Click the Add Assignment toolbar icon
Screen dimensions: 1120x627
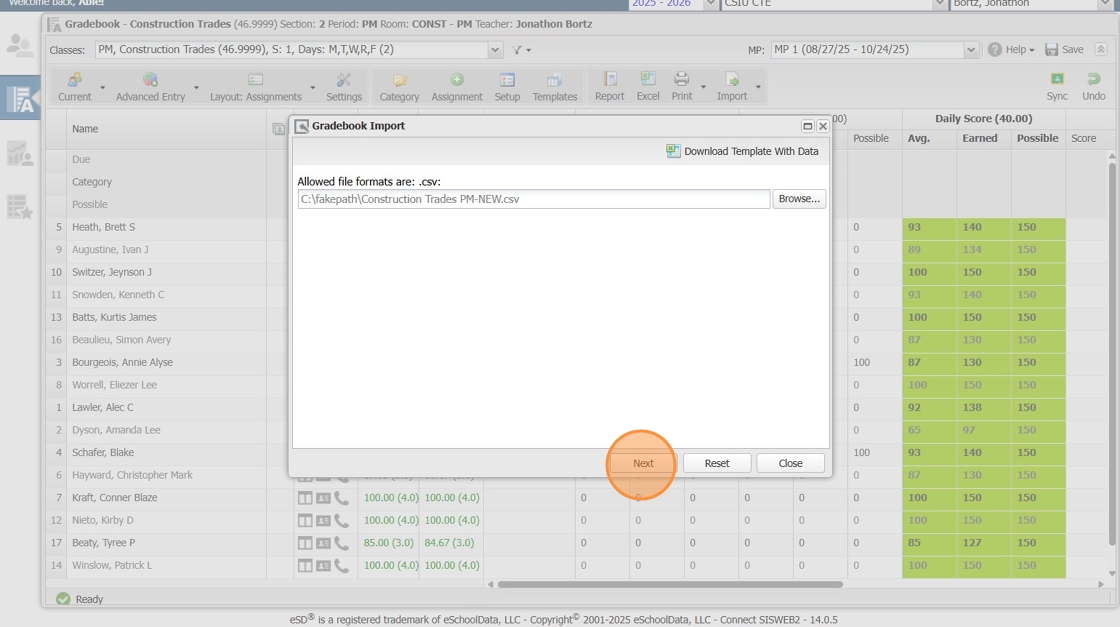(456, 80)
